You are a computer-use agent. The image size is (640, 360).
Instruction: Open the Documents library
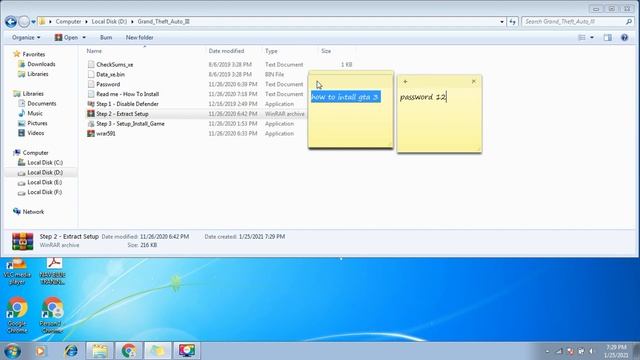(42, 103)
